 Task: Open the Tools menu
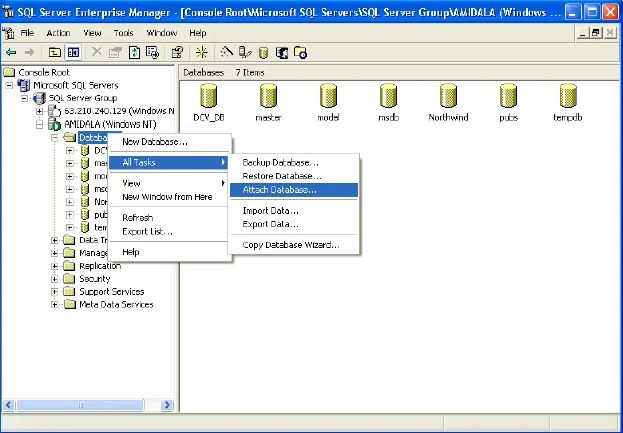tap(123, 33)
